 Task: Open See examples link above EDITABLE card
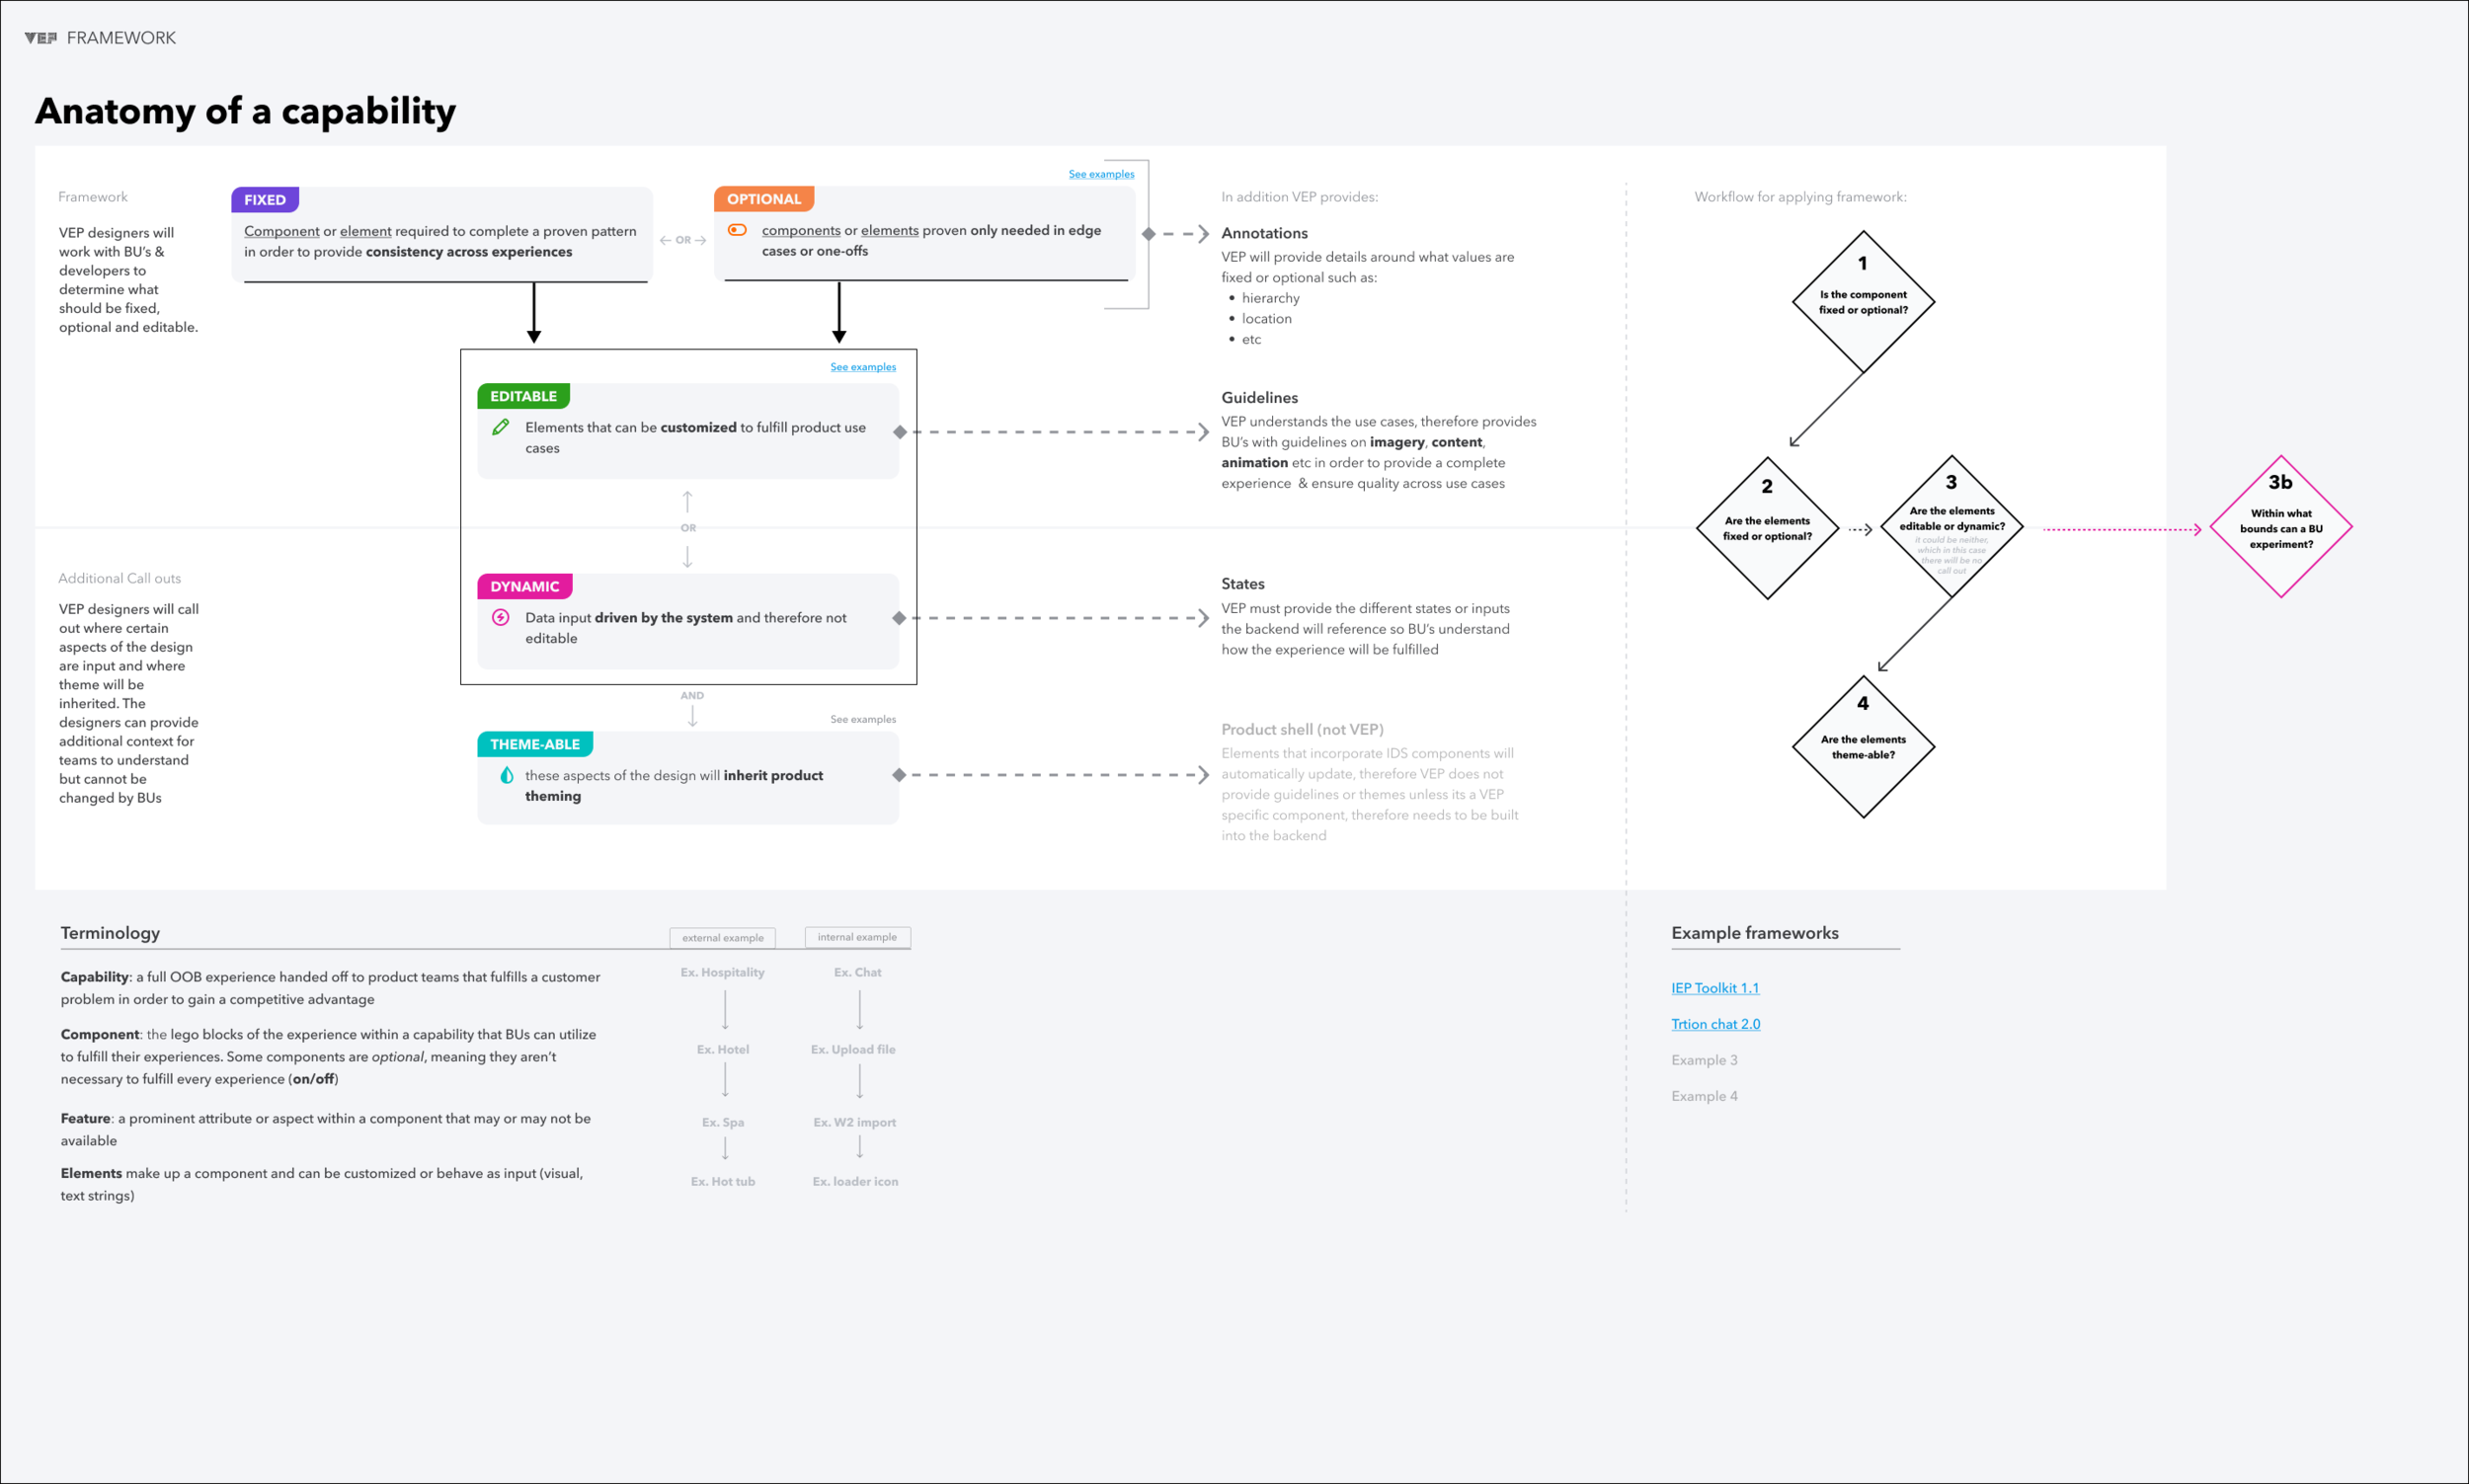click(x=863, y=367)
